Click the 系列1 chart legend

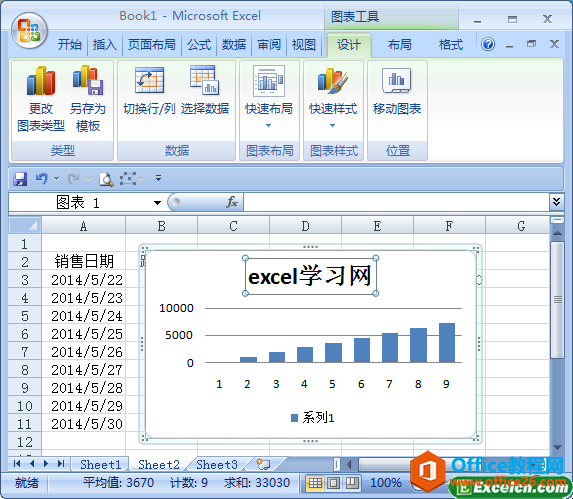coord(313,418)
